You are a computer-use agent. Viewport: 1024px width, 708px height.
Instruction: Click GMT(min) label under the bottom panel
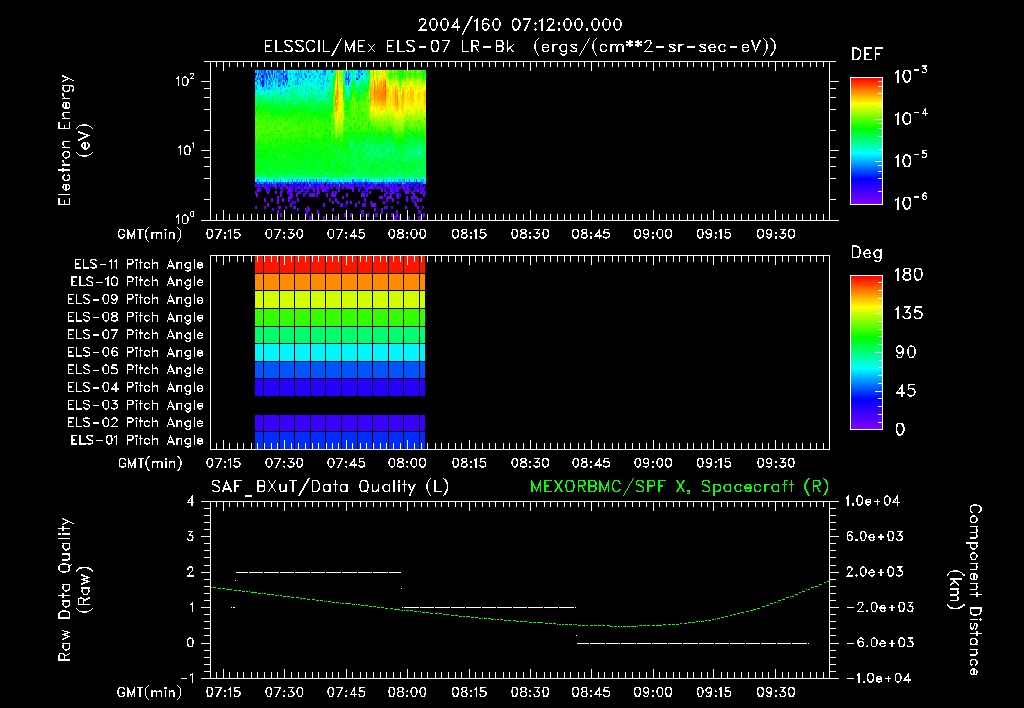pos(150,692)
